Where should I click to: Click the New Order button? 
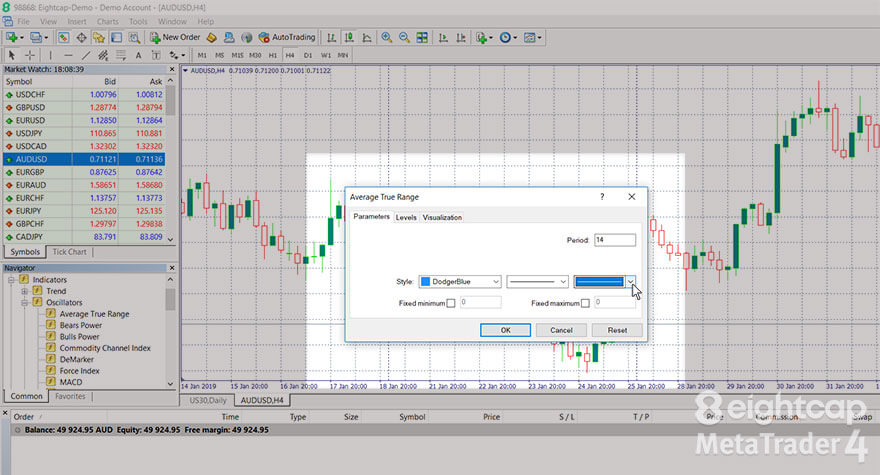(175, 38)
